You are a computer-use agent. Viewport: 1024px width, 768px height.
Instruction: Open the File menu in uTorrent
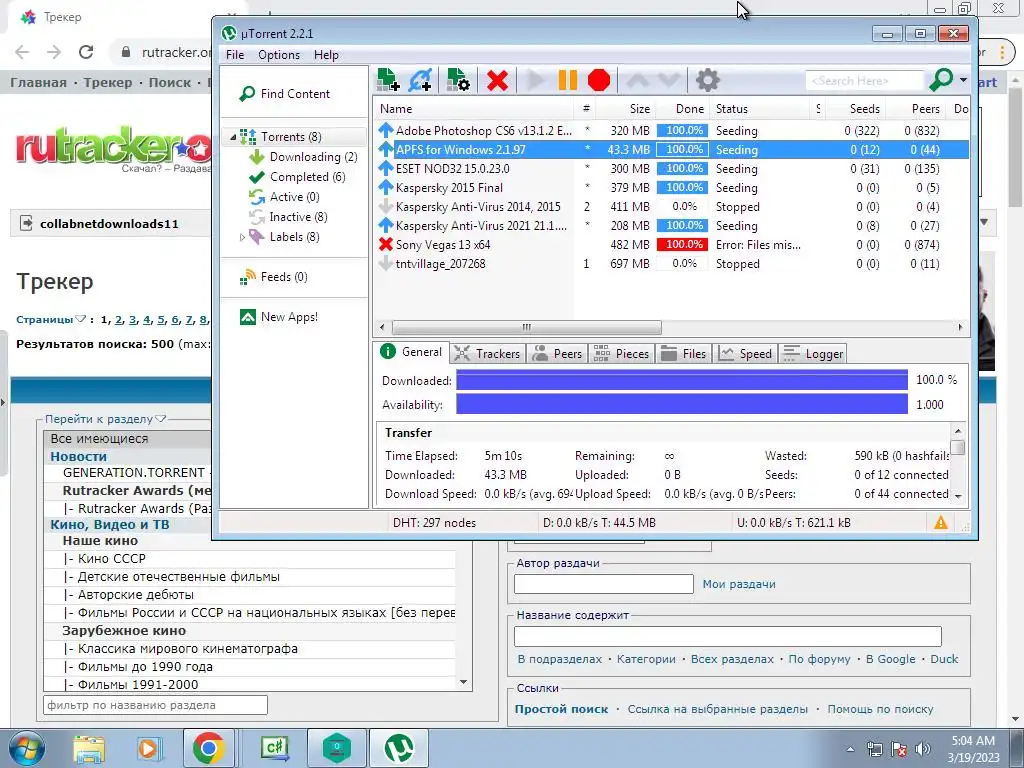[x=234, y=55]
